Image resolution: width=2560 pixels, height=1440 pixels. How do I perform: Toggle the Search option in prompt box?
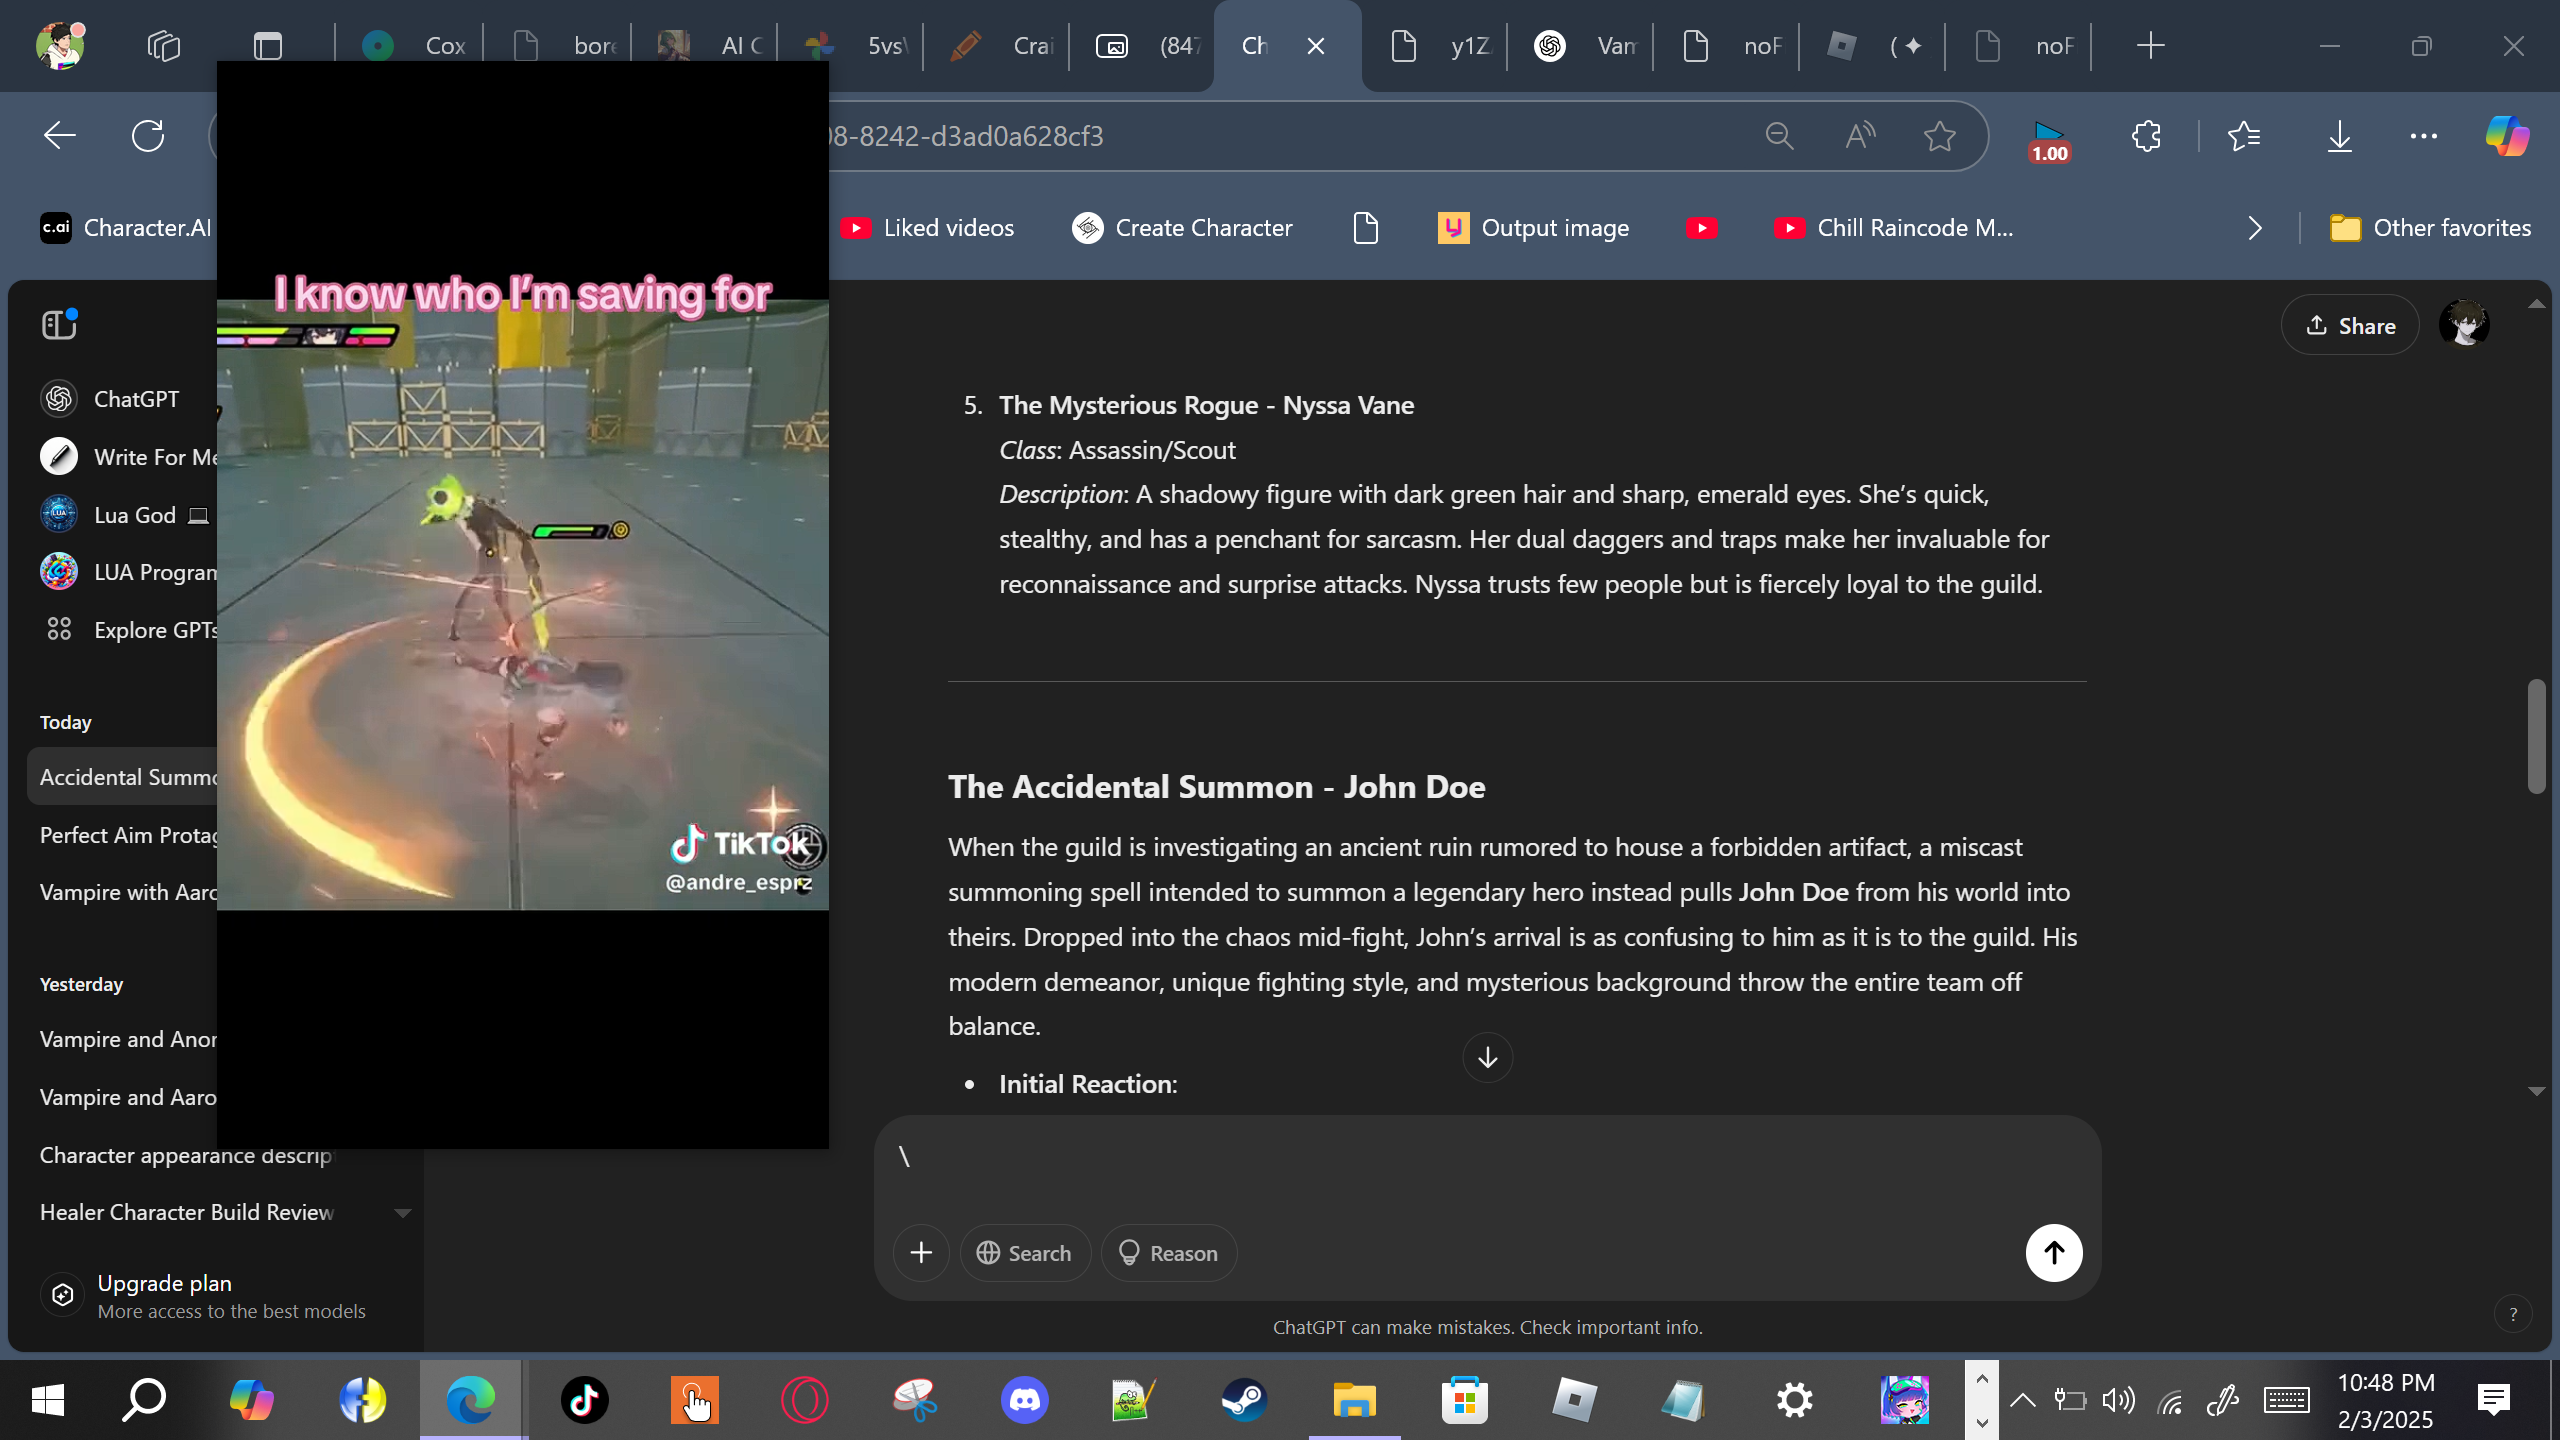pyautogui.click(x=1024, y=1253)
